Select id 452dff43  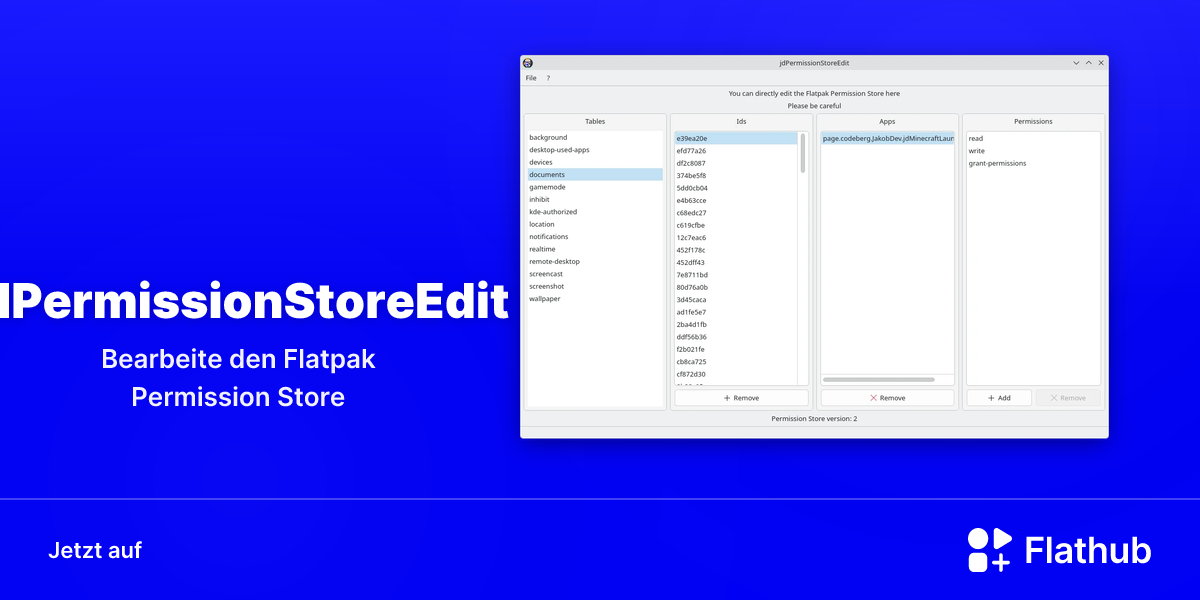coord(736,262)
